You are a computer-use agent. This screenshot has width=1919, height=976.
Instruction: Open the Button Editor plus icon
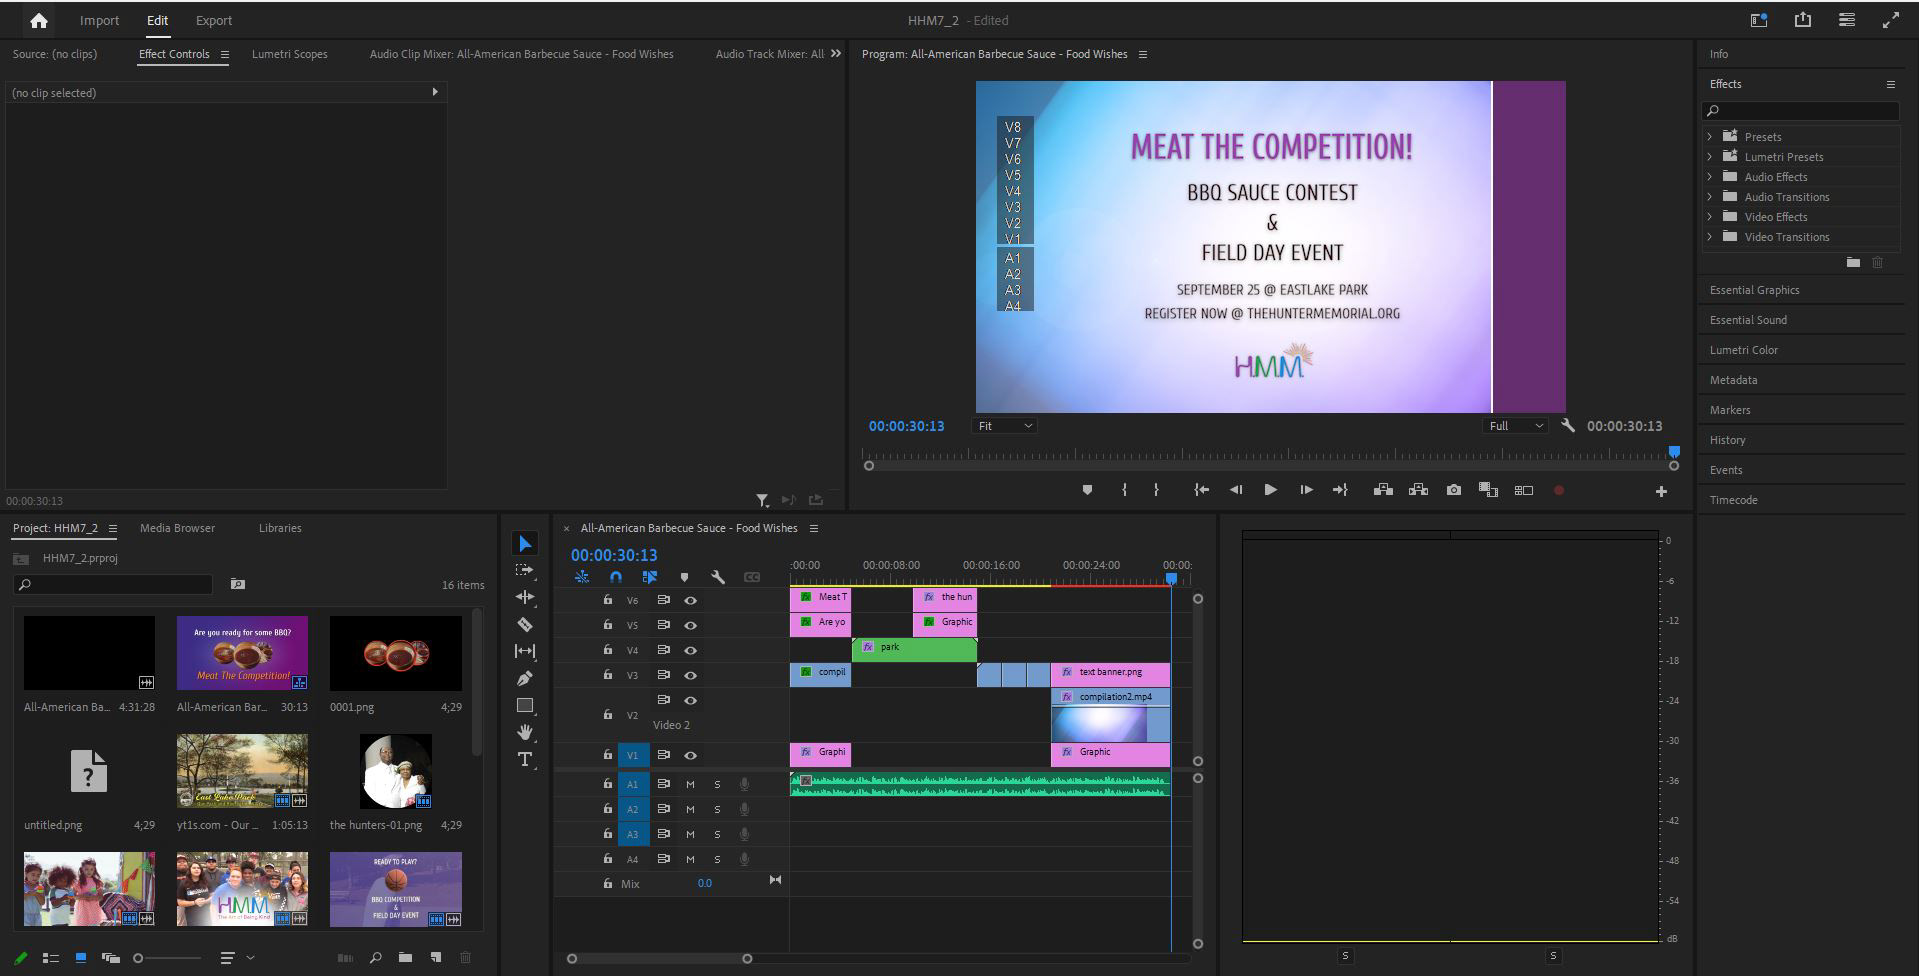point(1661,491)
